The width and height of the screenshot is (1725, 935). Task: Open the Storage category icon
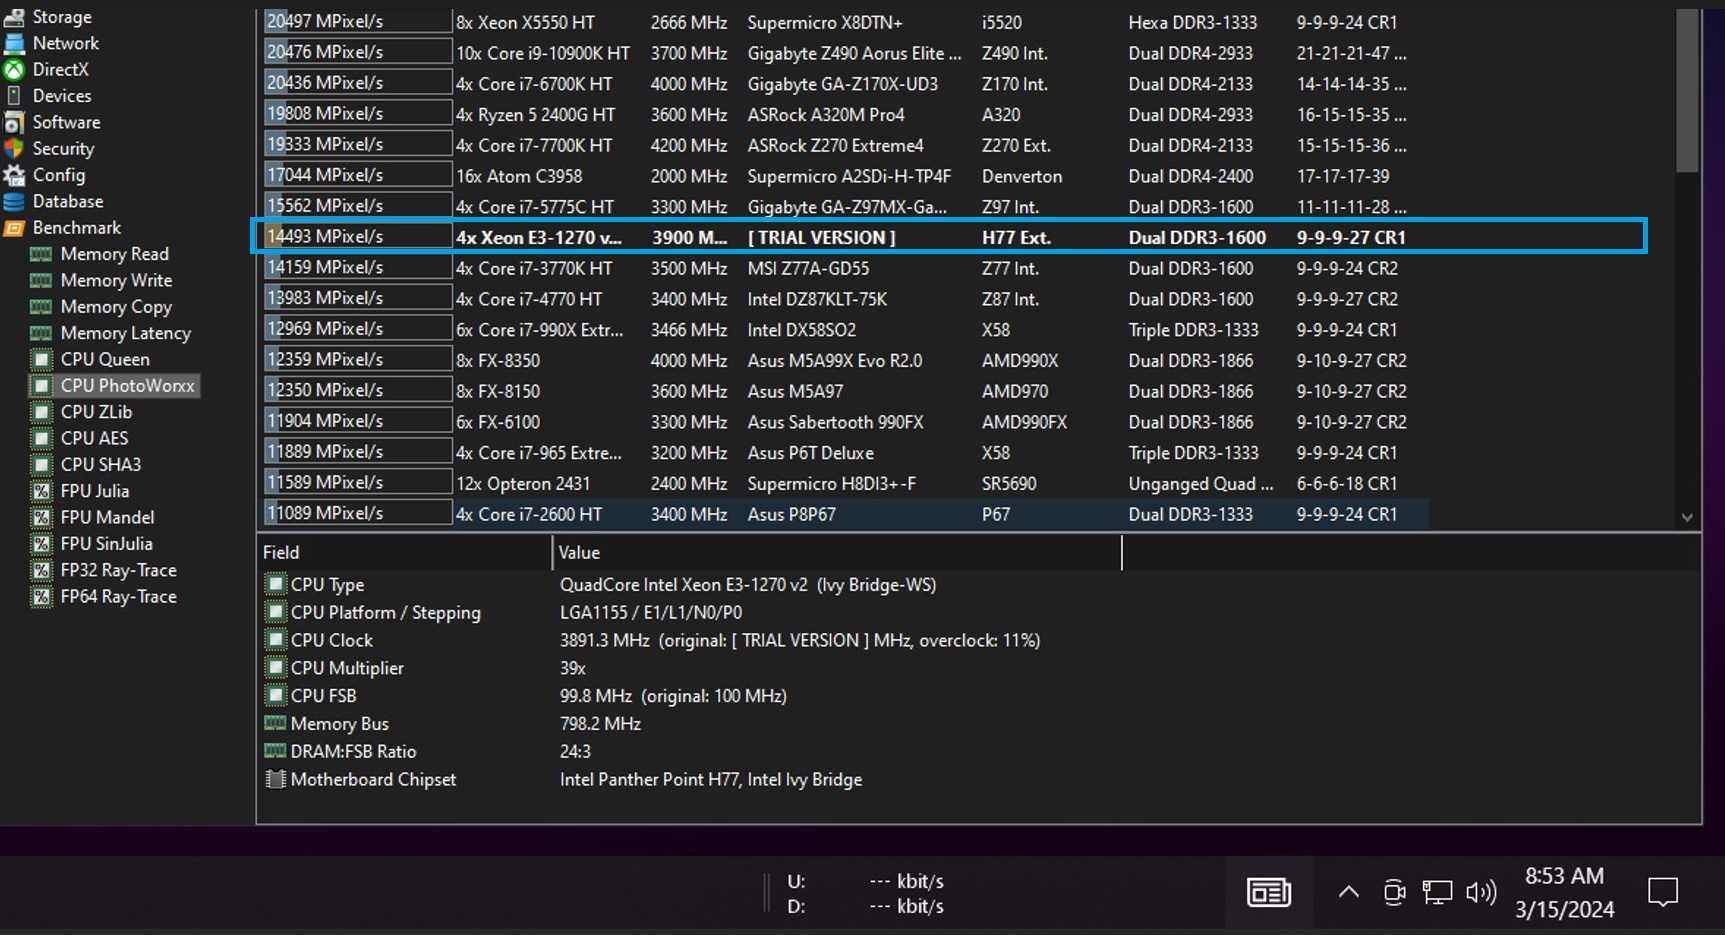(14, 17)
